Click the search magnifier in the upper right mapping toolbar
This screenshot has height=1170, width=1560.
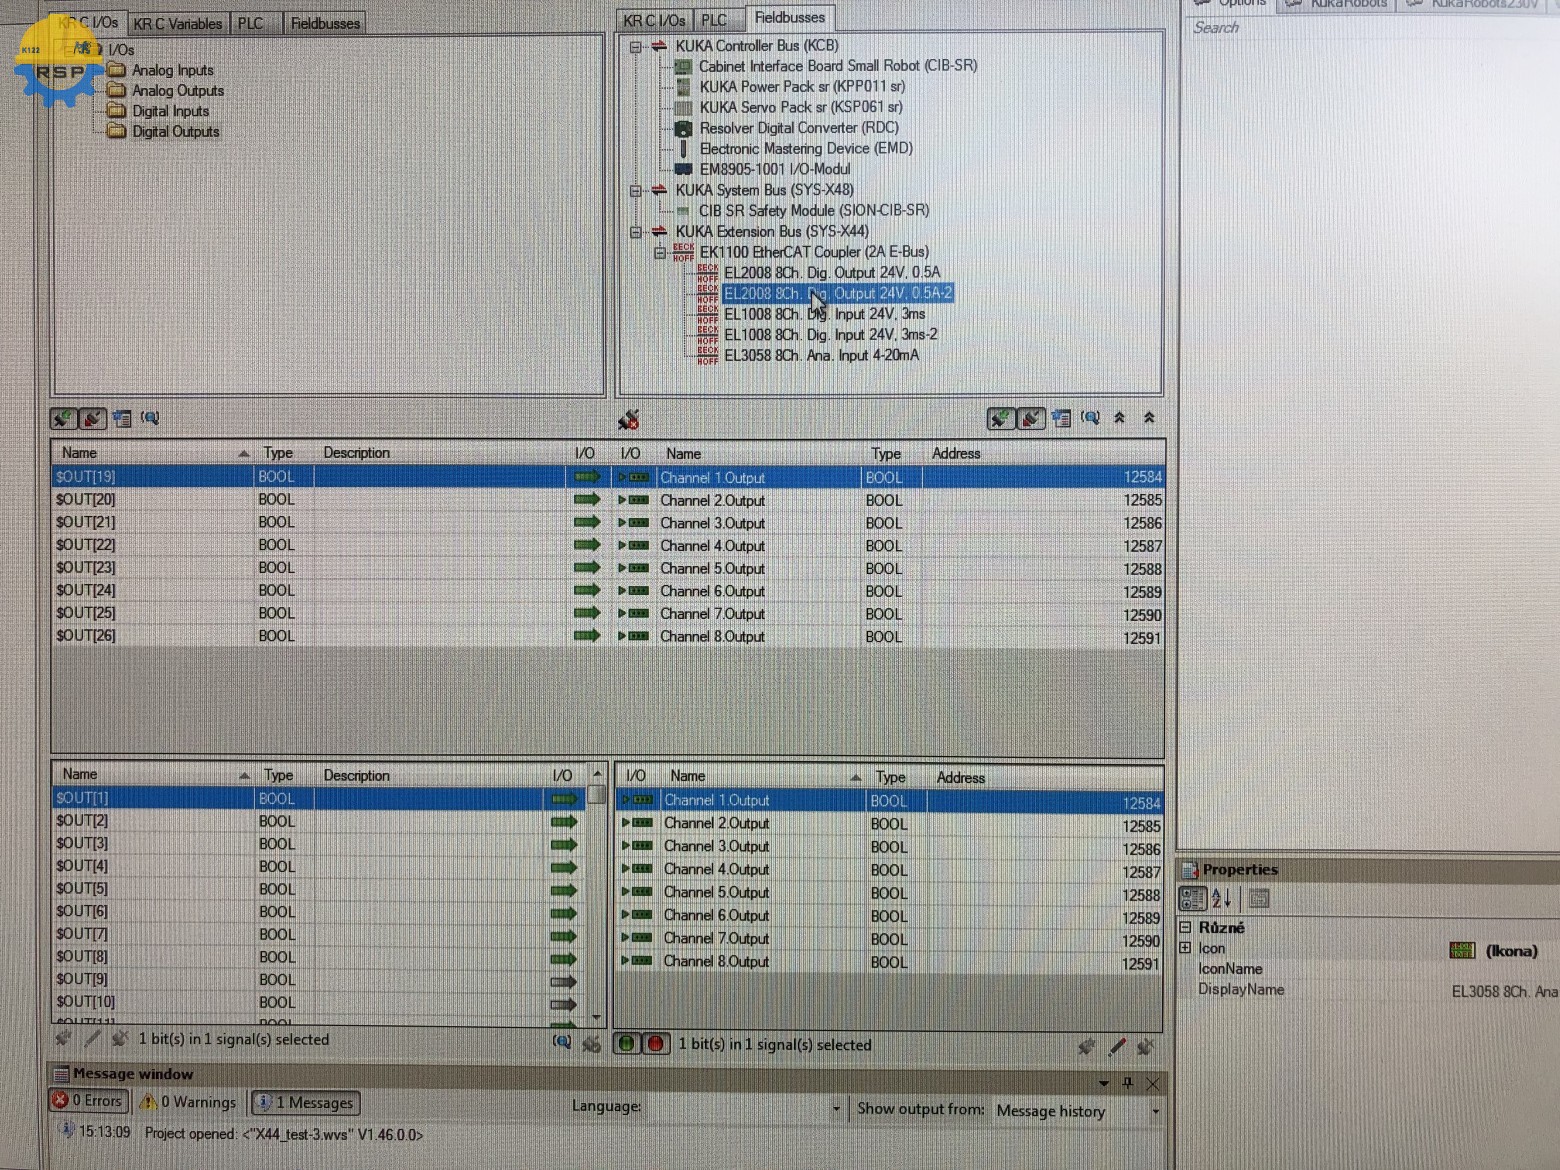click(x=1090, y=418)
